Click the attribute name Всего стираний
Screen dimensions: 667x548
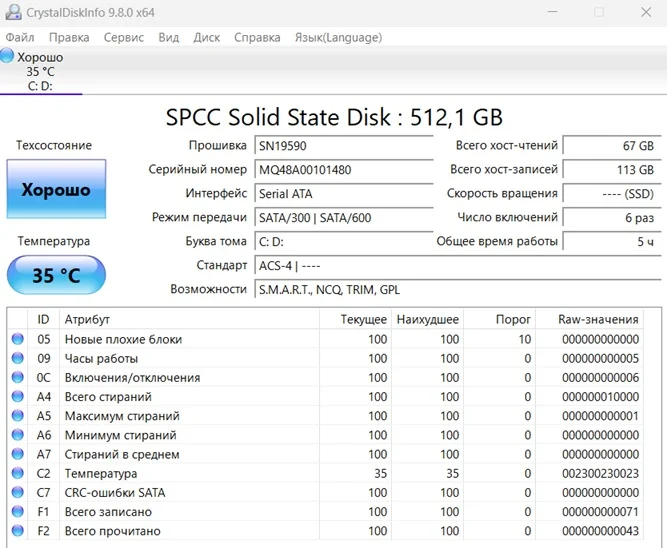point(108,397)
